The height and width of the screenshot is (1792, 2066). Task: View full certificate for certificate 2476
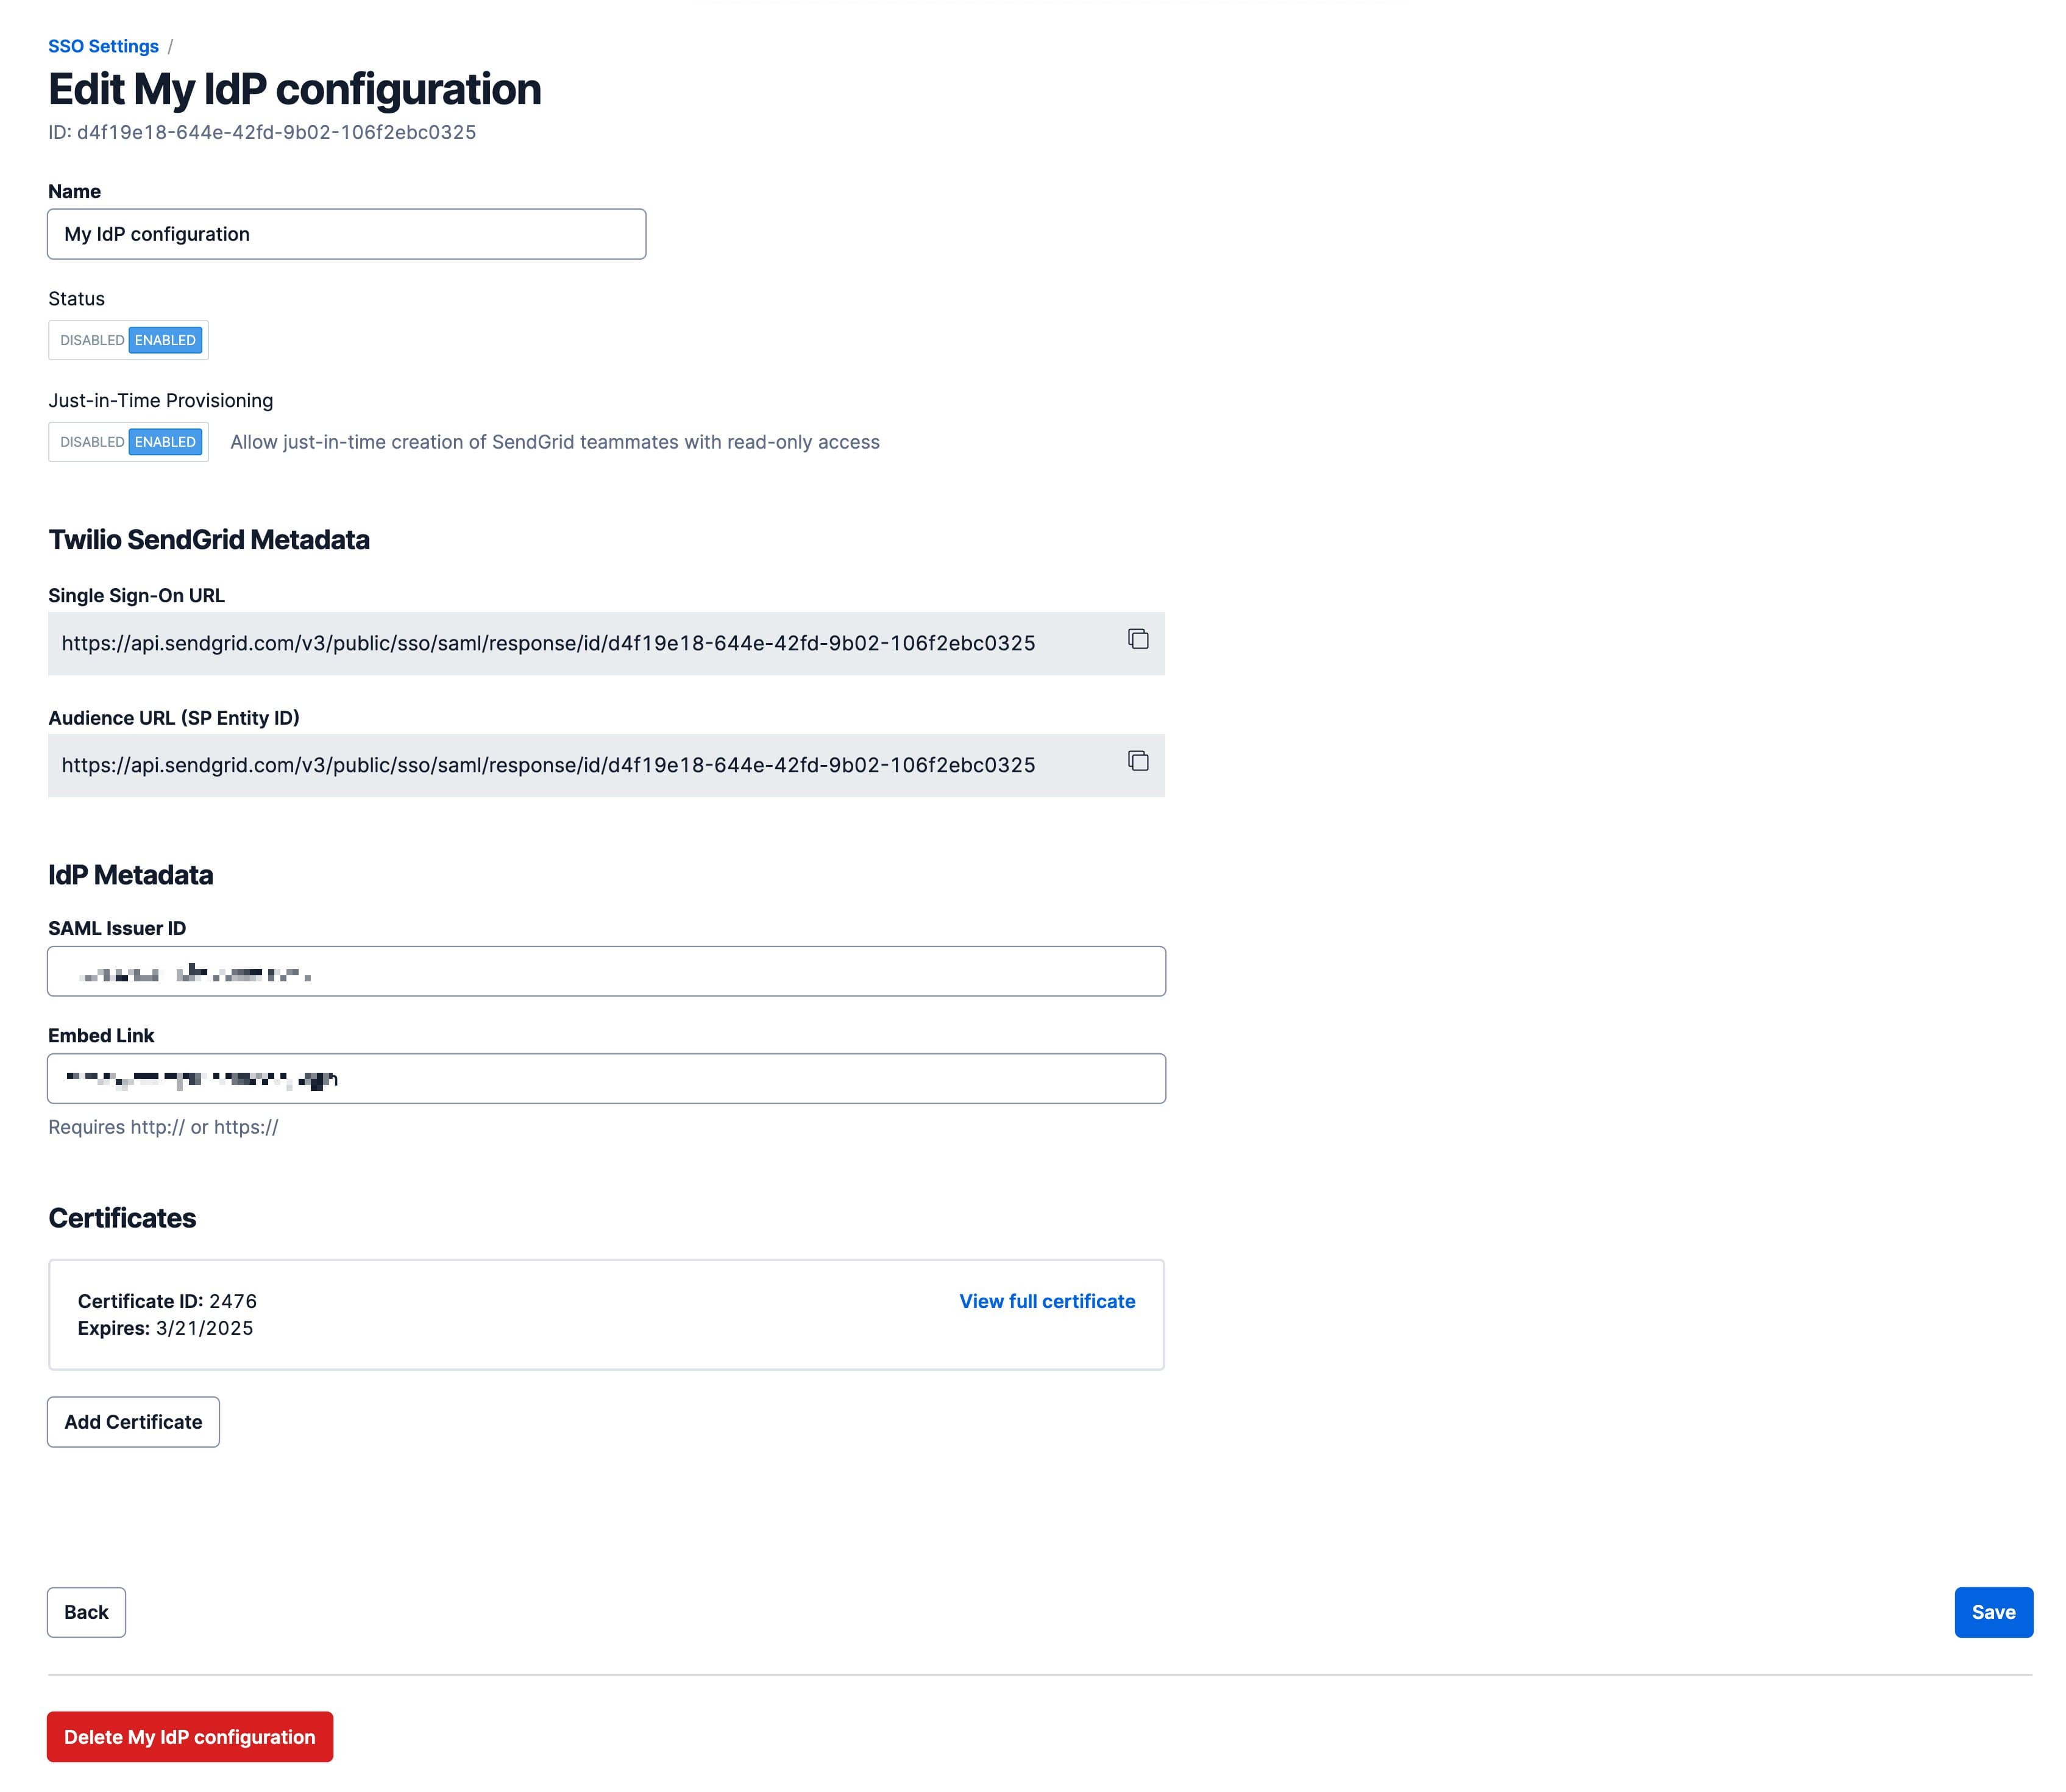(x=1046, y=1301)
